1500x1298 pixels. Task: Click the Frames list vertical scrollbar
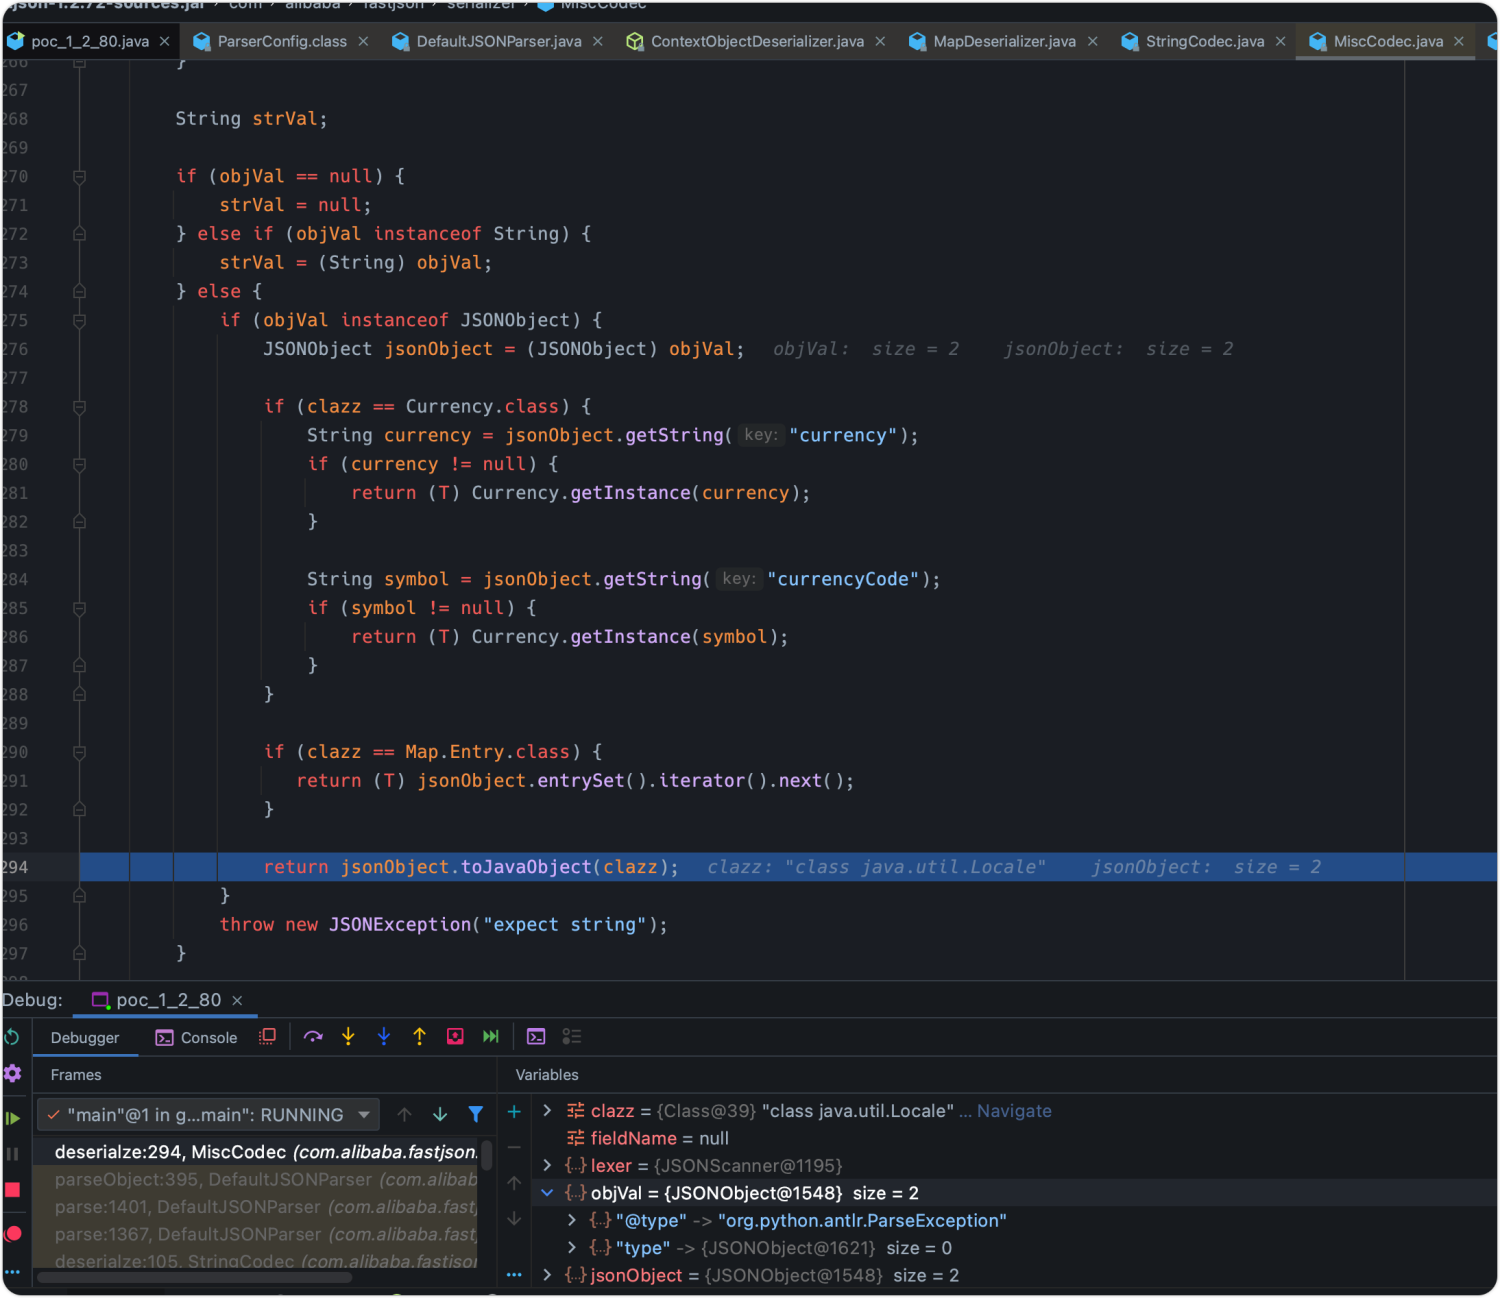(487, 1155)
